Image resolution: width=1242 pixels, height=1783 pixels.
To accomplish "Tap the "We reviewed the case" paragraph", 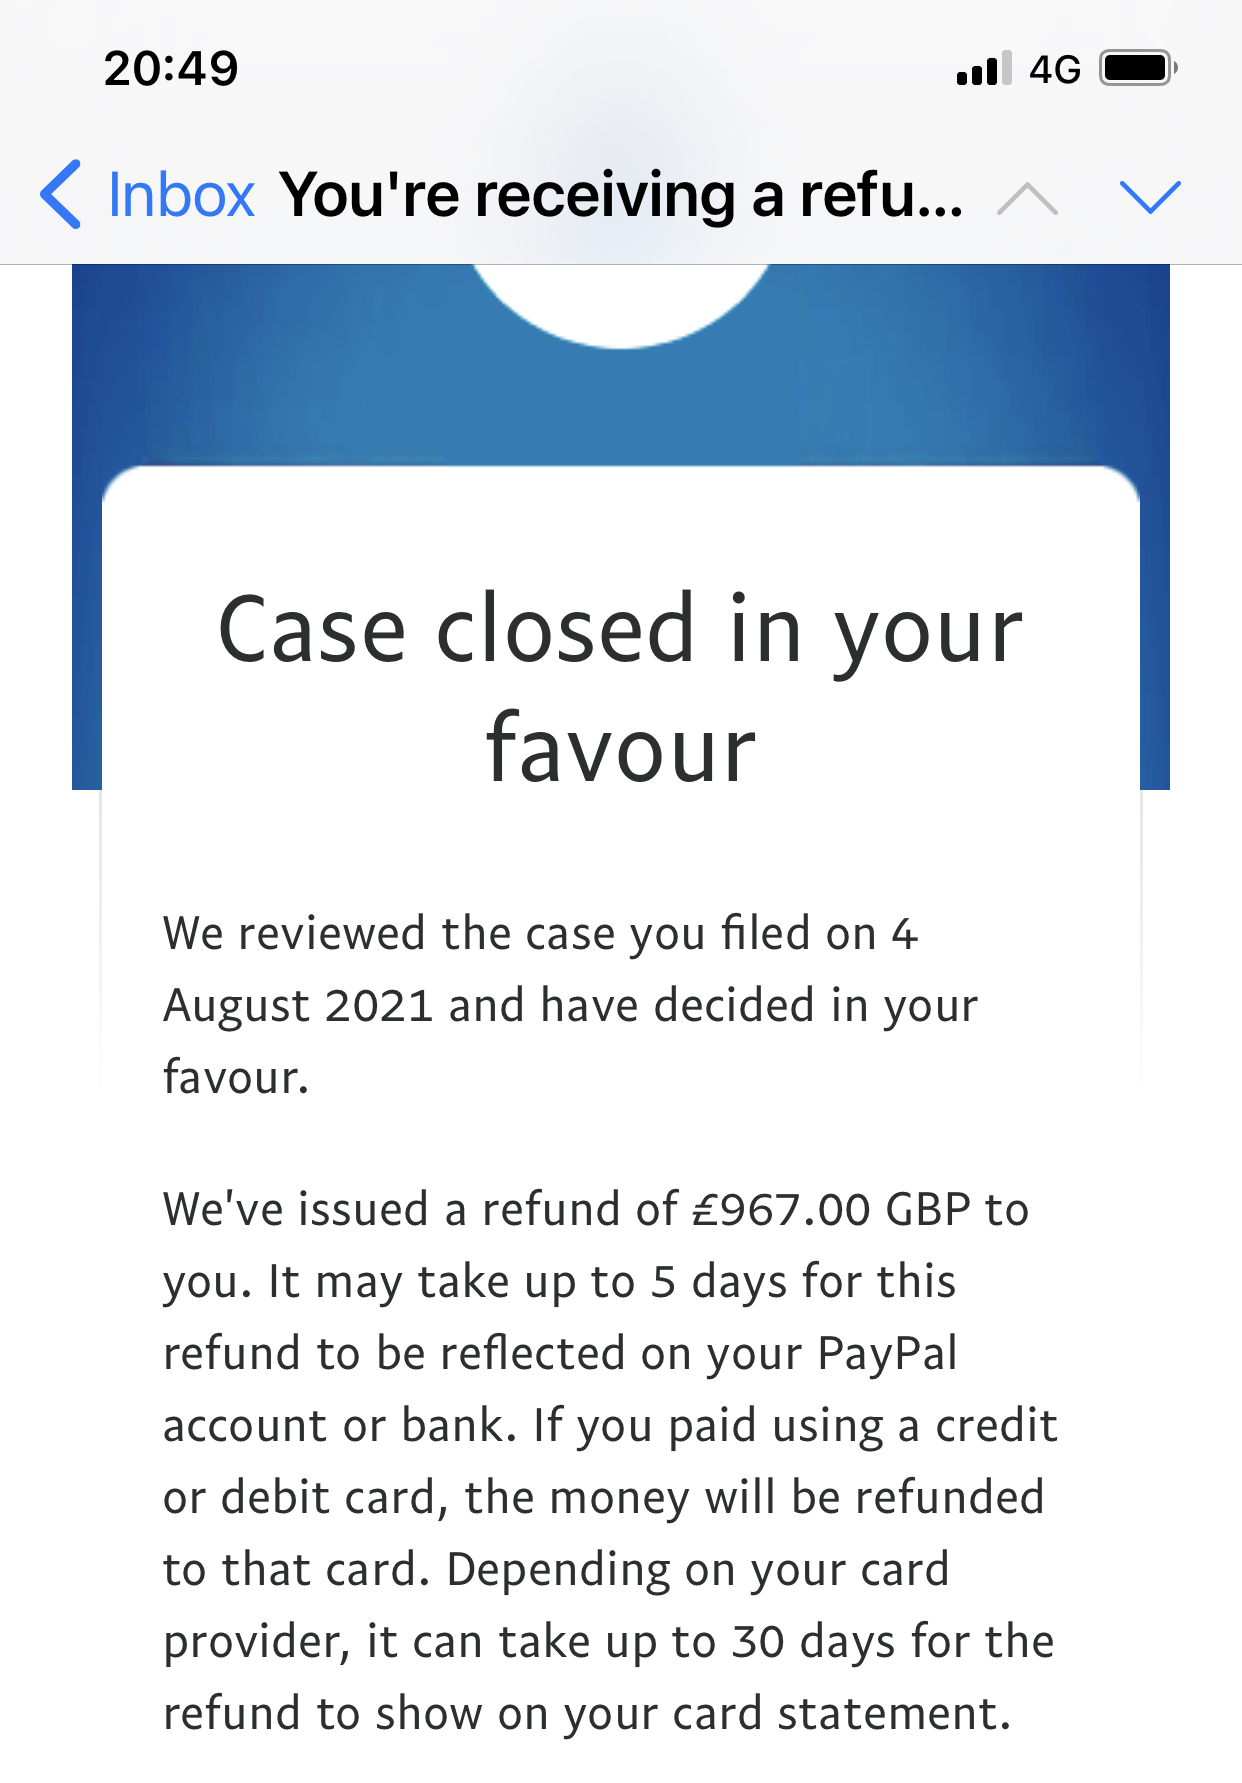I will click(570, 1005).
